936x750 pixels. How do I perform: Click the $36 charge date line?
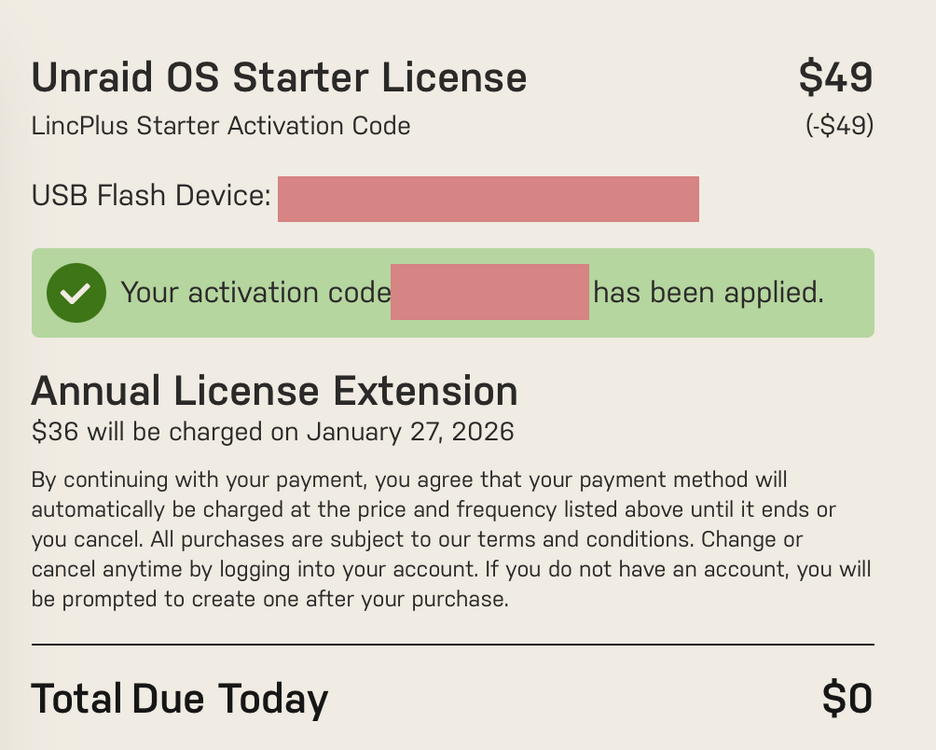272,432
